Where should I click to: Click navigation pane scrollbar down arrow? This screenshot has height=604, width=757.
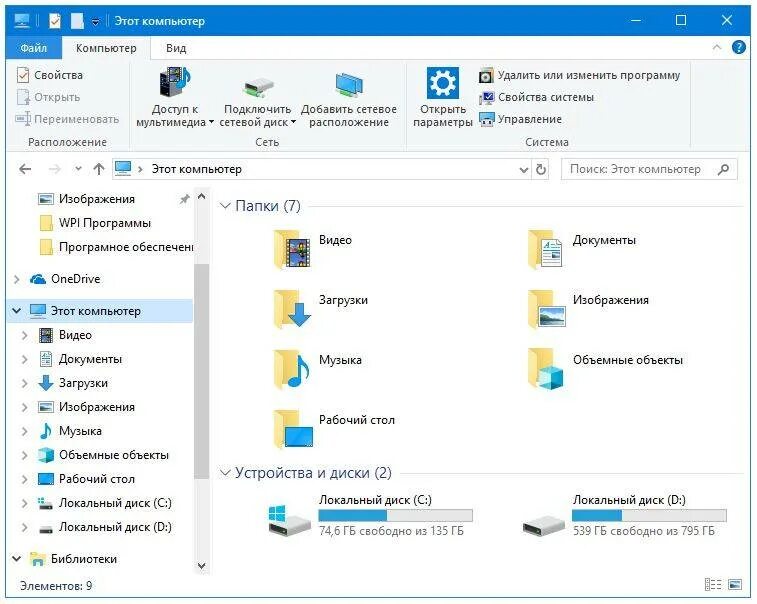(x=202, y=566)
